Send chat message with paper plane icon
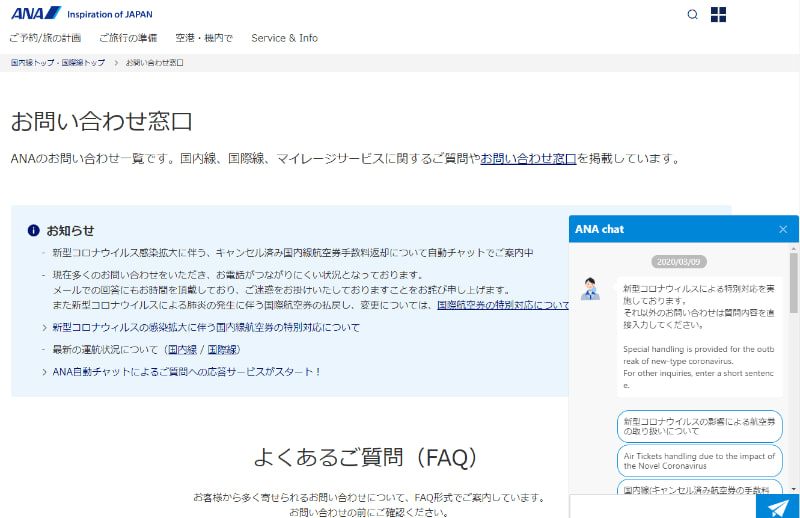 pyautogui.click(x=778, y=507)
